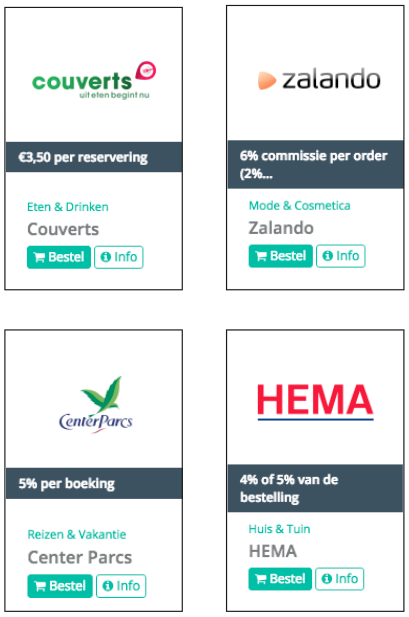
Task: Click the 6% commissie per order banner
Action: (316, 164)
